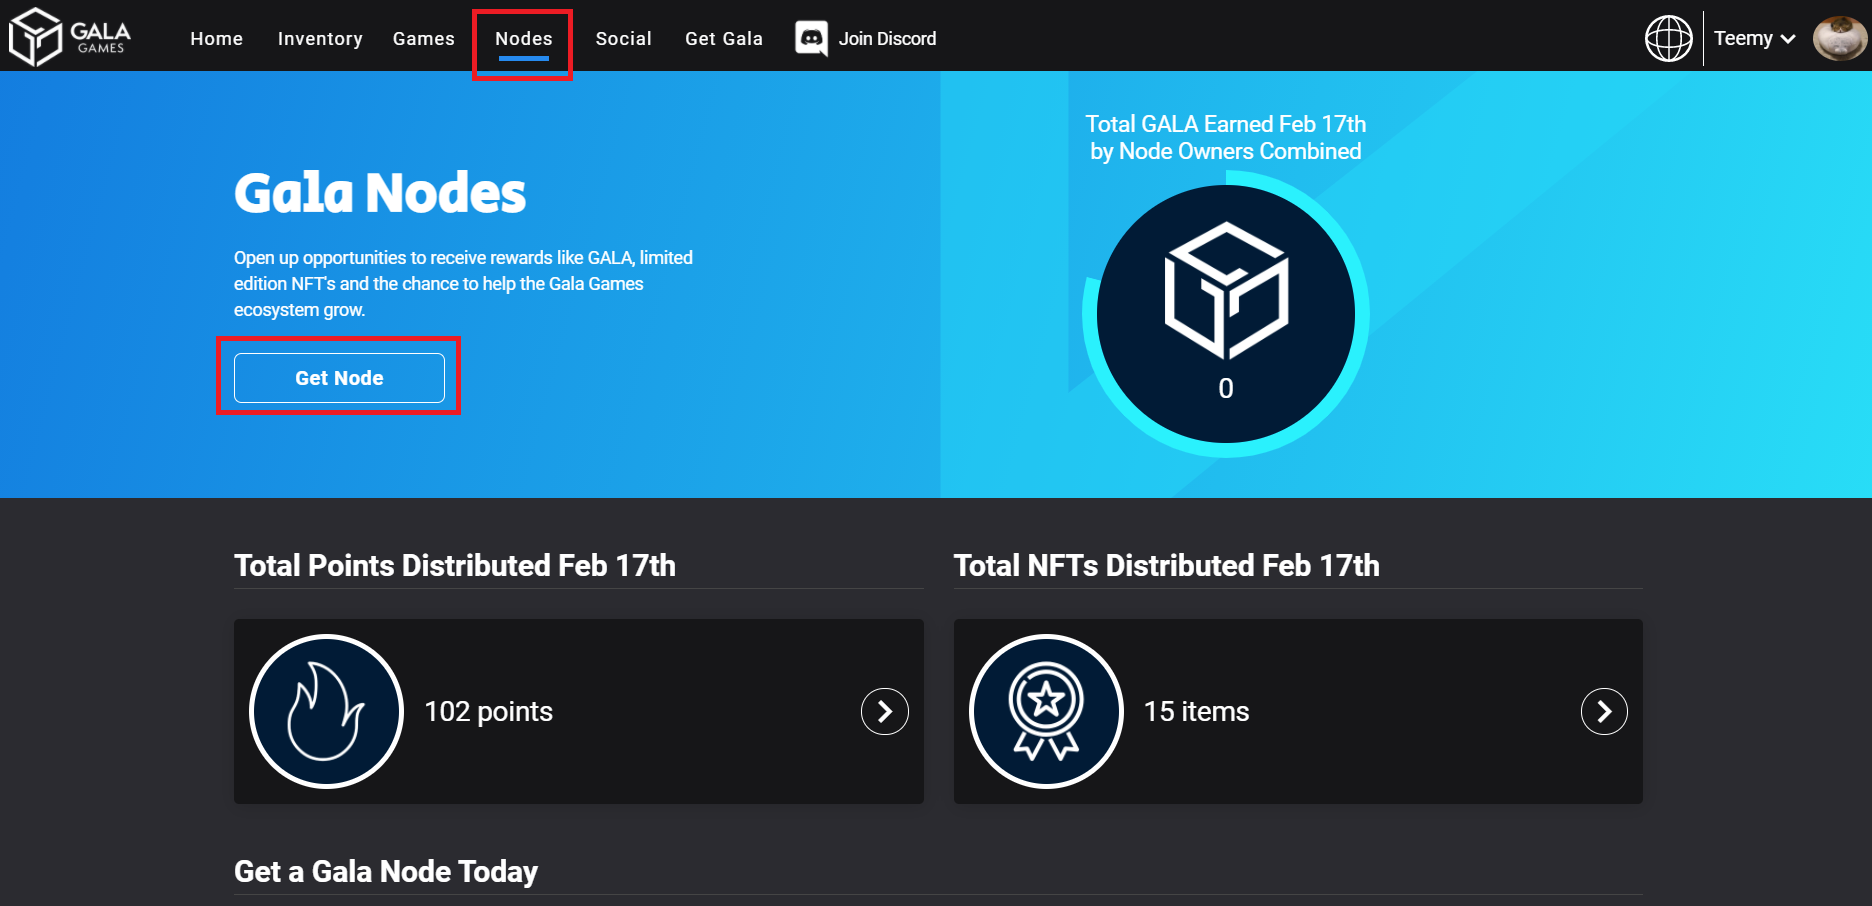Screen dimensions: 1872x906
Task: Click the award ribbon NFT icon
Action: pos(1046,711)
